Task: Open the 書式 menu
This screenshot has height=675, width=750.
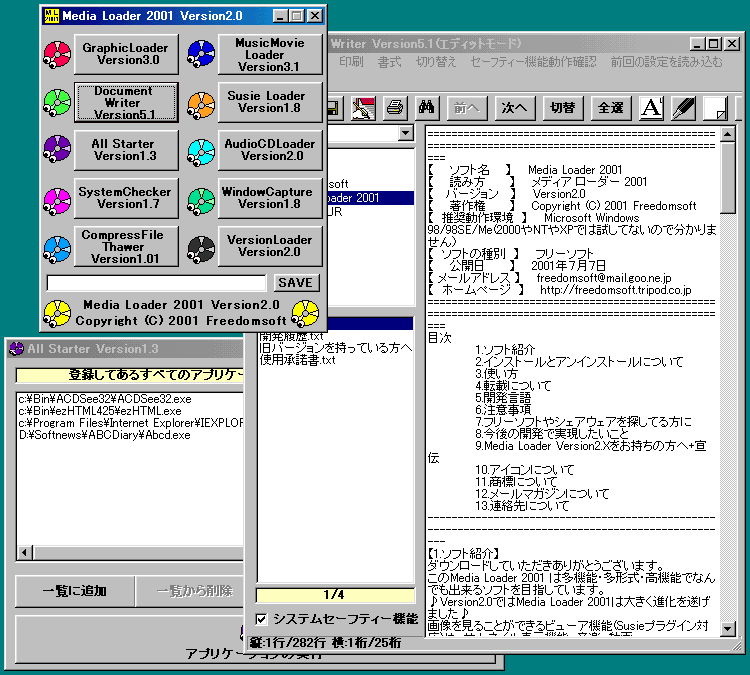Action: pos(389,62)
